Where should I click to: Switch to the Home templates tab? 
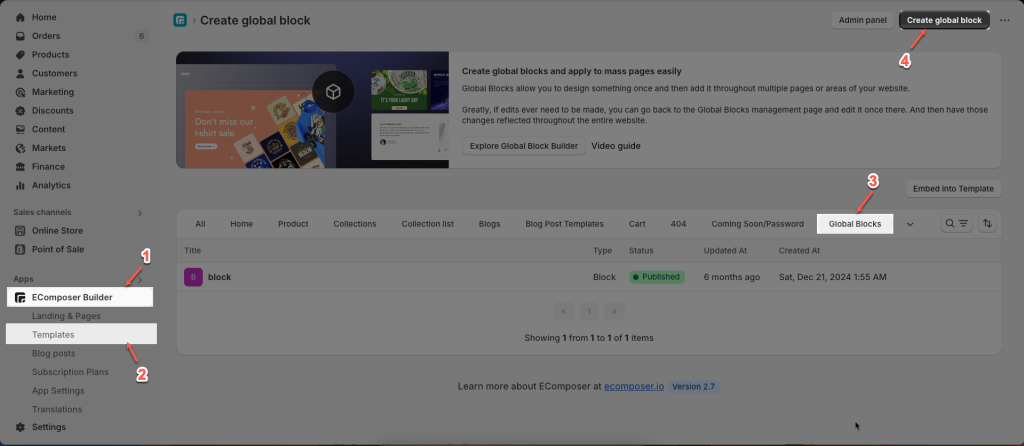(x=242, y=224)
